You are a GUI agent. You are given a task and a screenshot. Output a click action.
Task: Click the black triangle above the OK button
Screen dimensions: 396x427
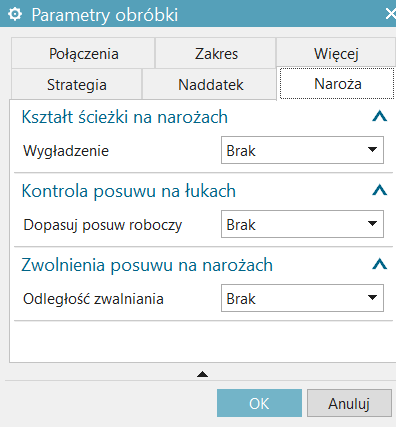(x=202, y=374)
